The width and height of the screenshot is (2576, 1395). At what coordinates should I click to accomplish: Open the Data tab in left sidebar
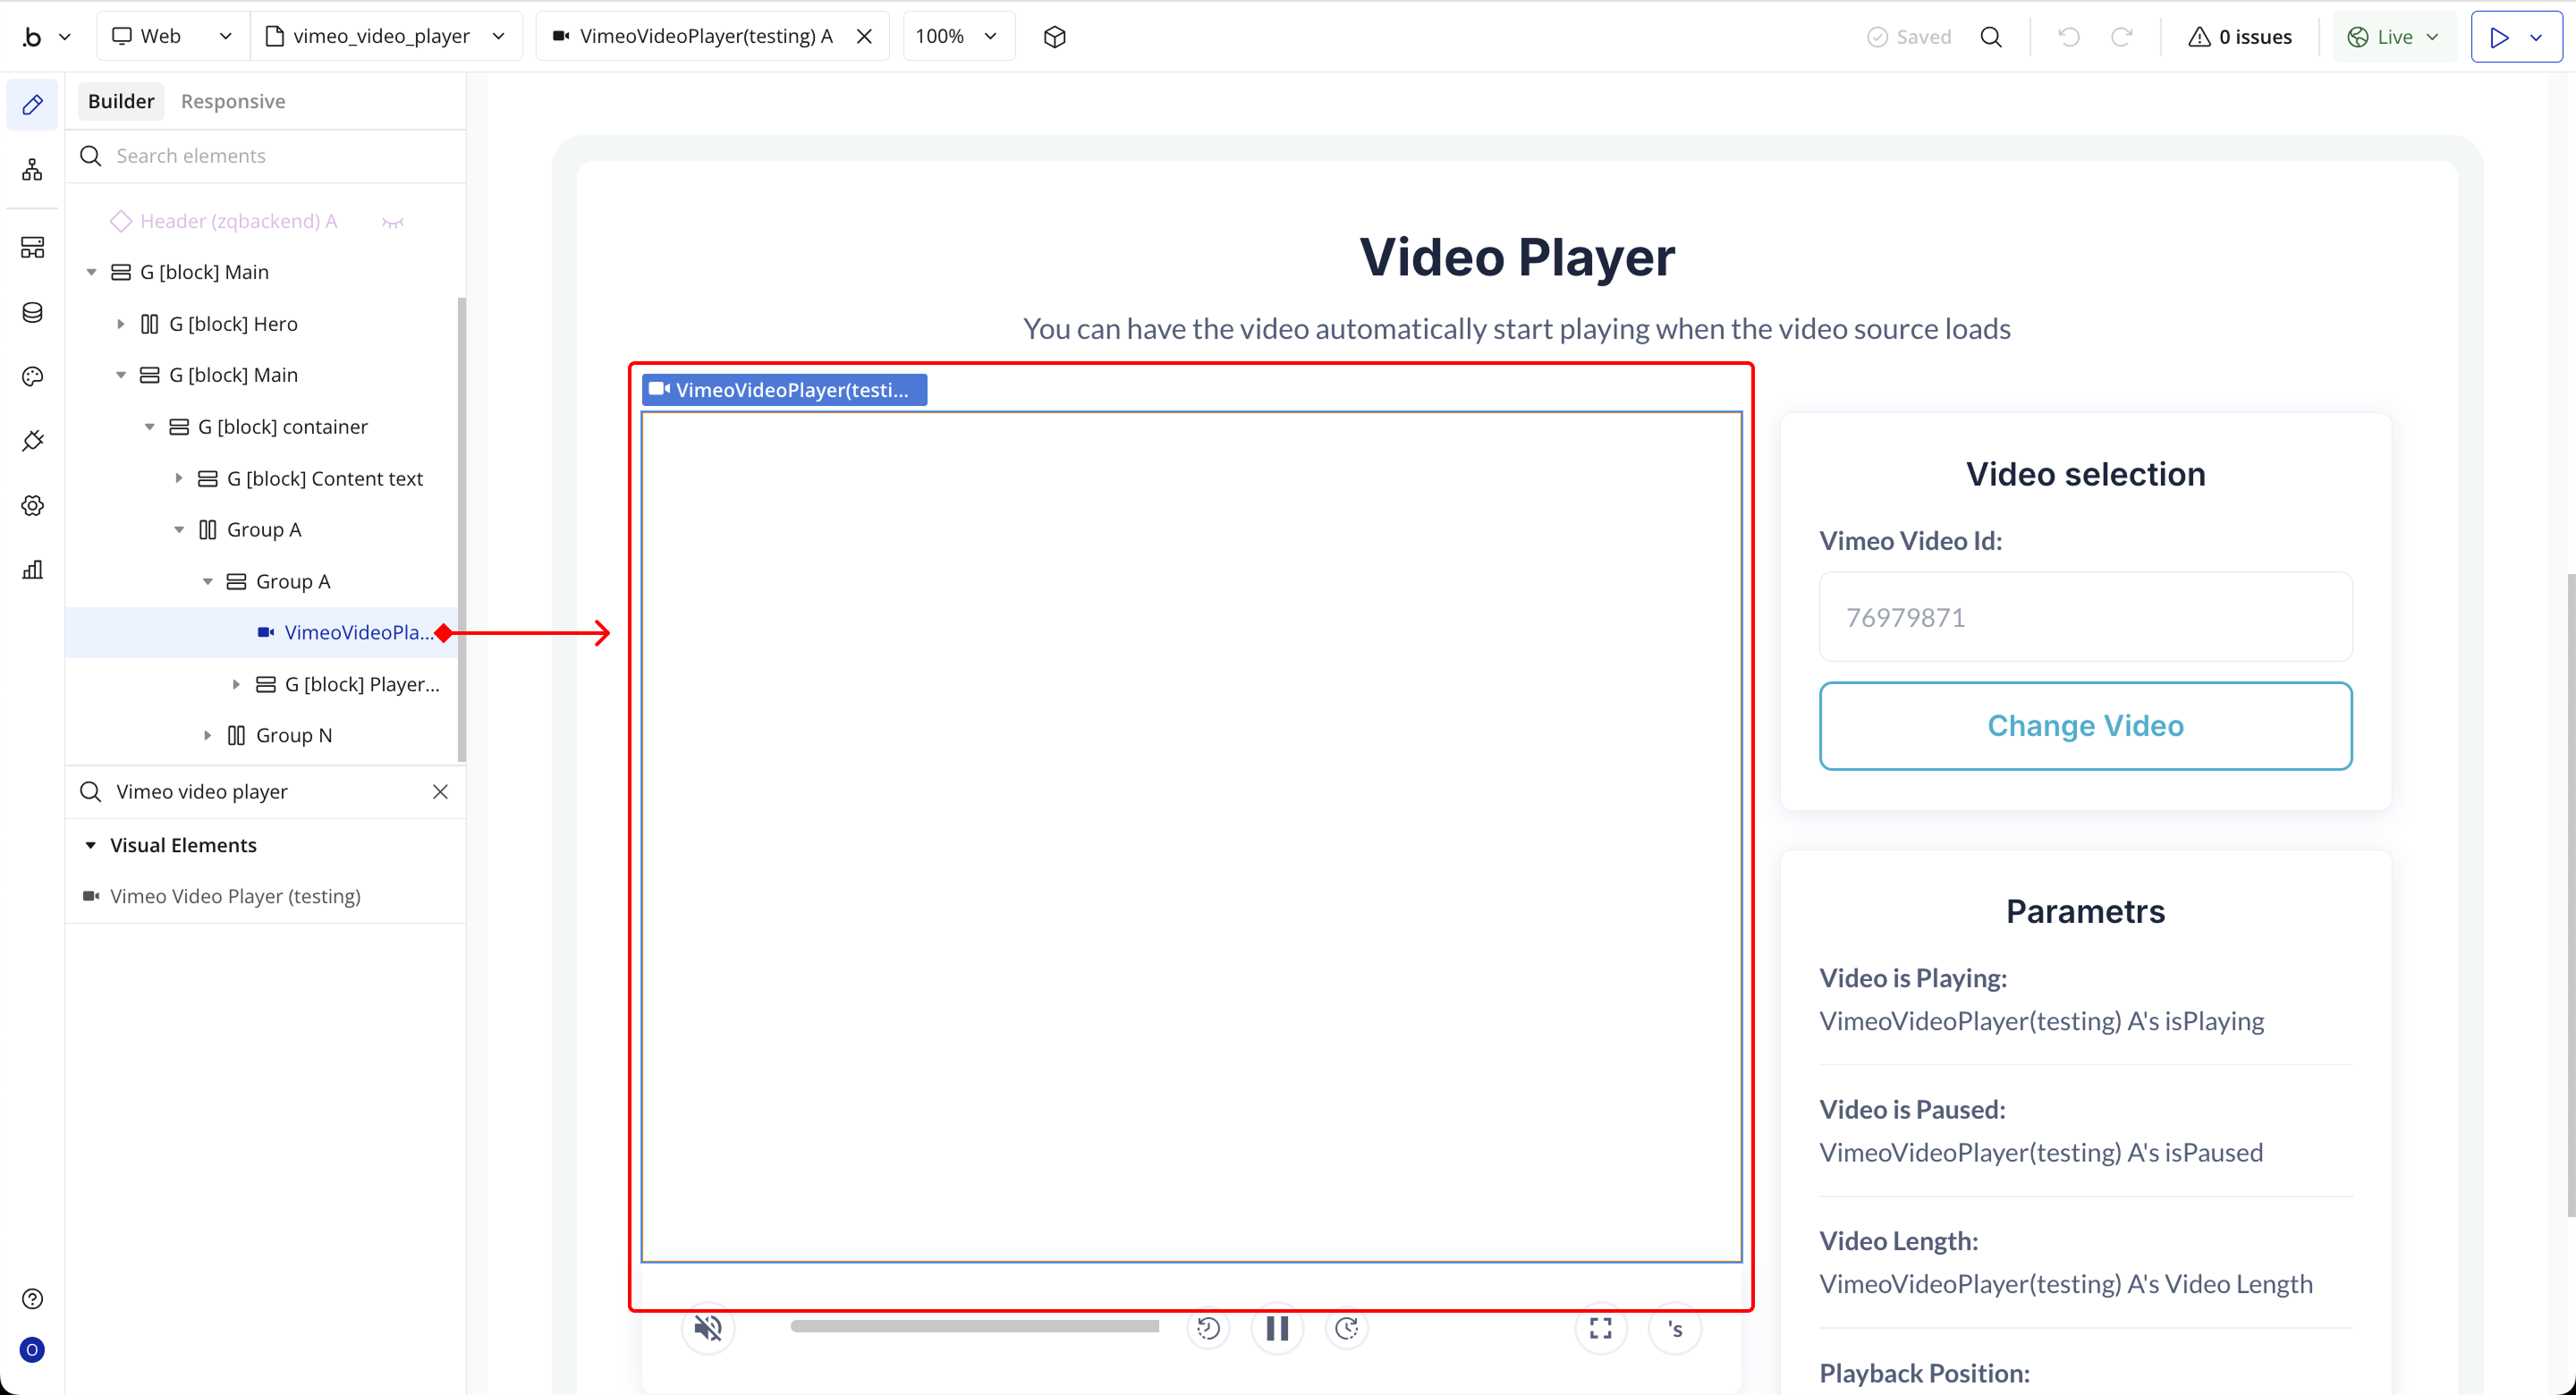pyautogui.click(x=32, y=312)
